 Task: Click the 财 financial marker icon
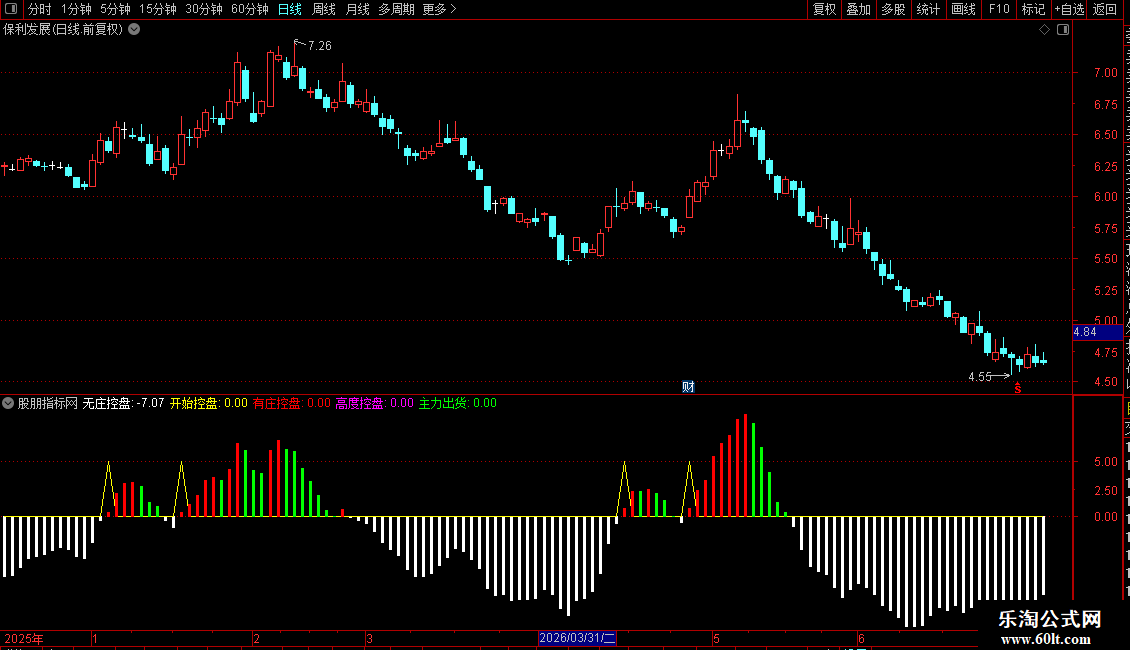(688, 387)
